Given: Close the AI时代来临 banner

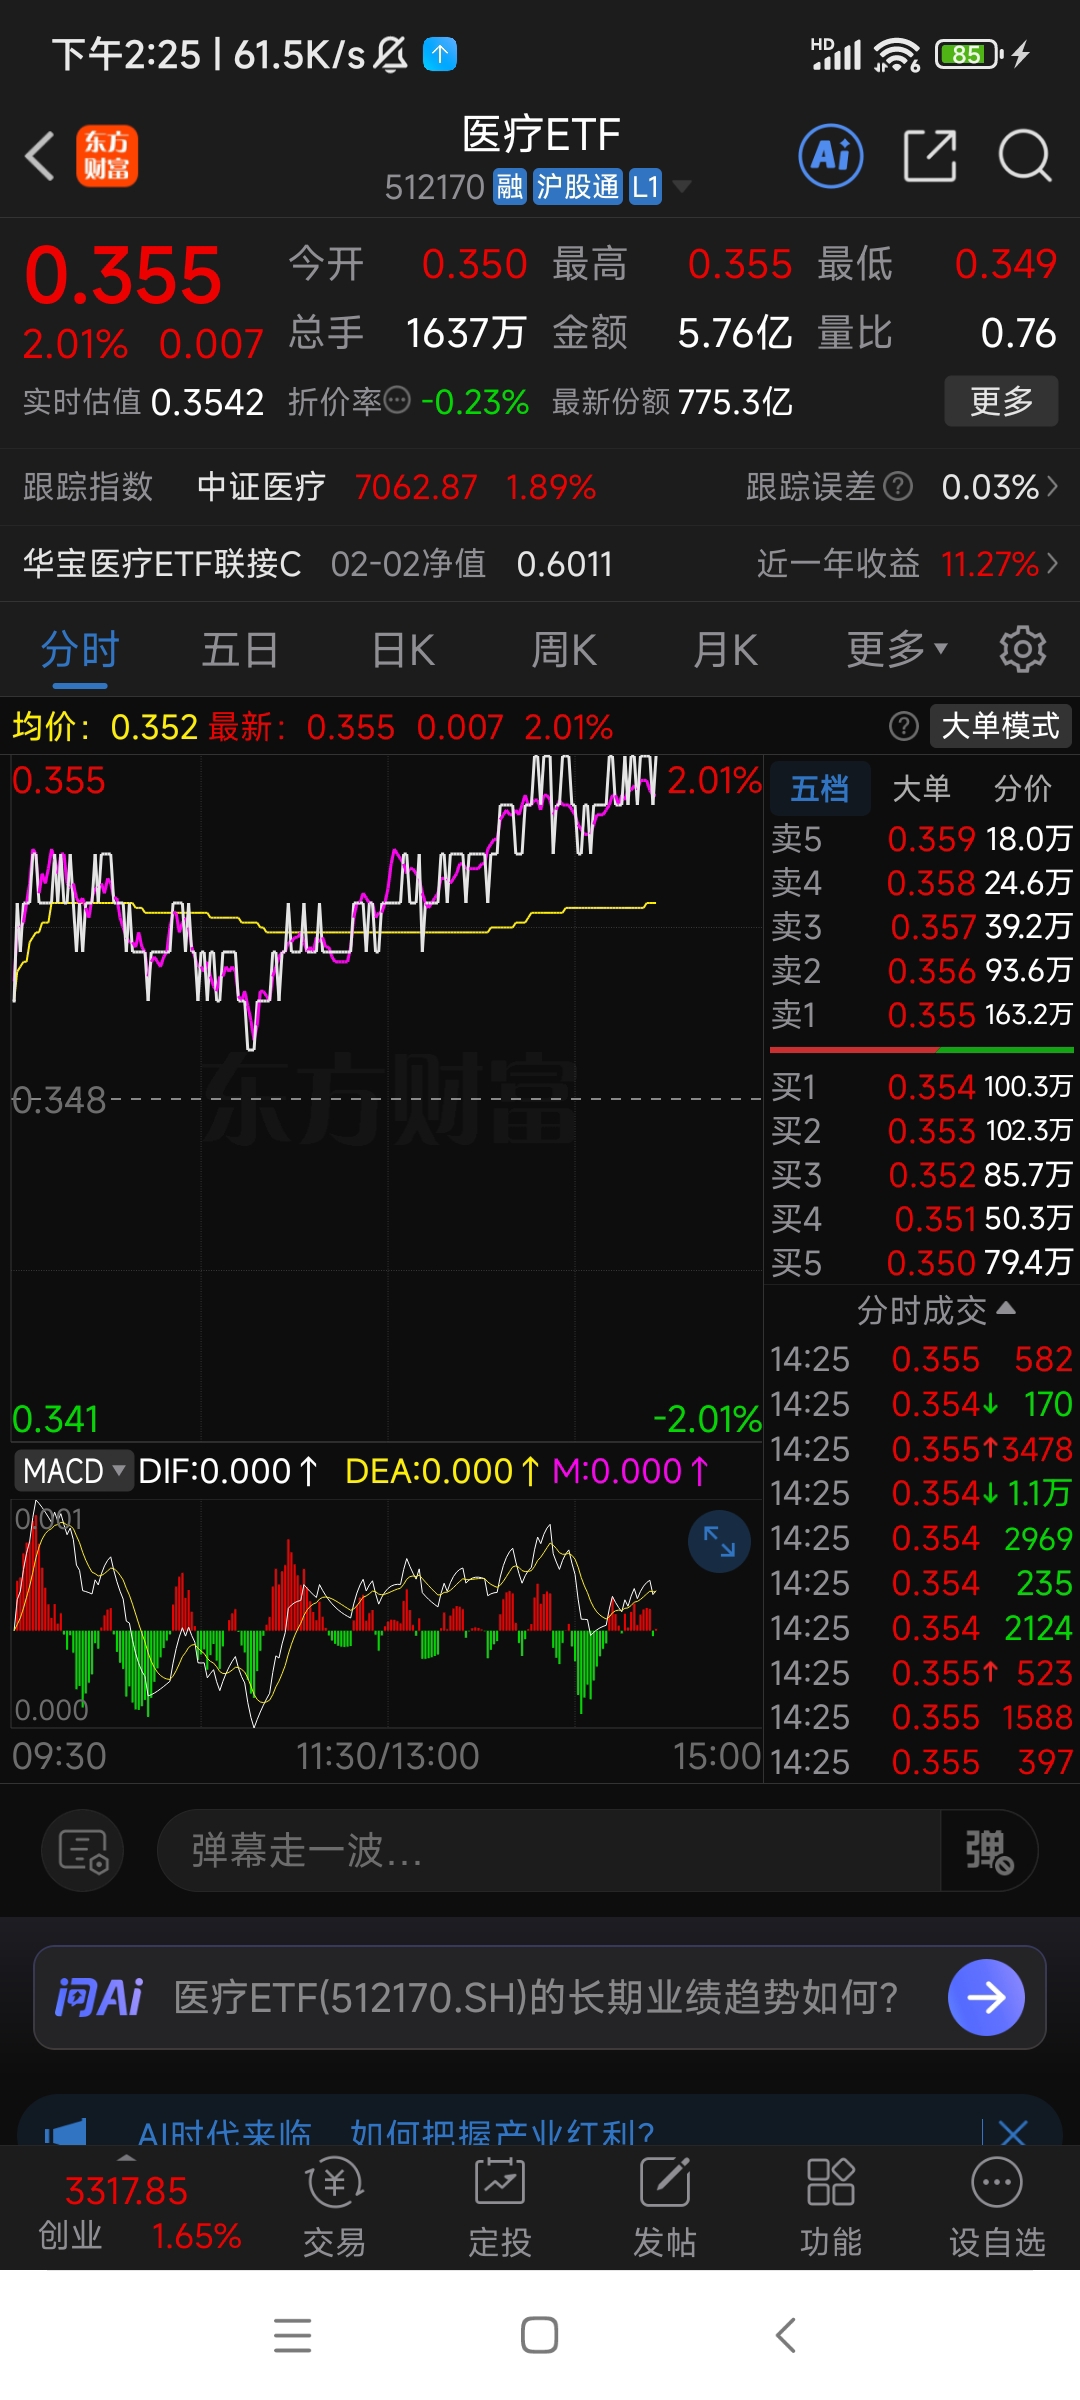Looking at the screenshot, I should (1013, 2132).
